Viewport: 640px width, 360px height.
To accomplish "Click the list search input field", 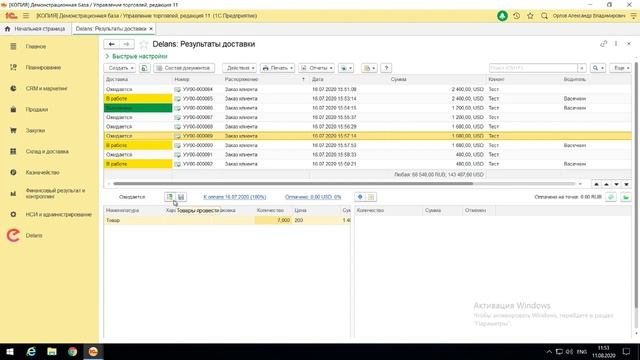I will (533, 68).
